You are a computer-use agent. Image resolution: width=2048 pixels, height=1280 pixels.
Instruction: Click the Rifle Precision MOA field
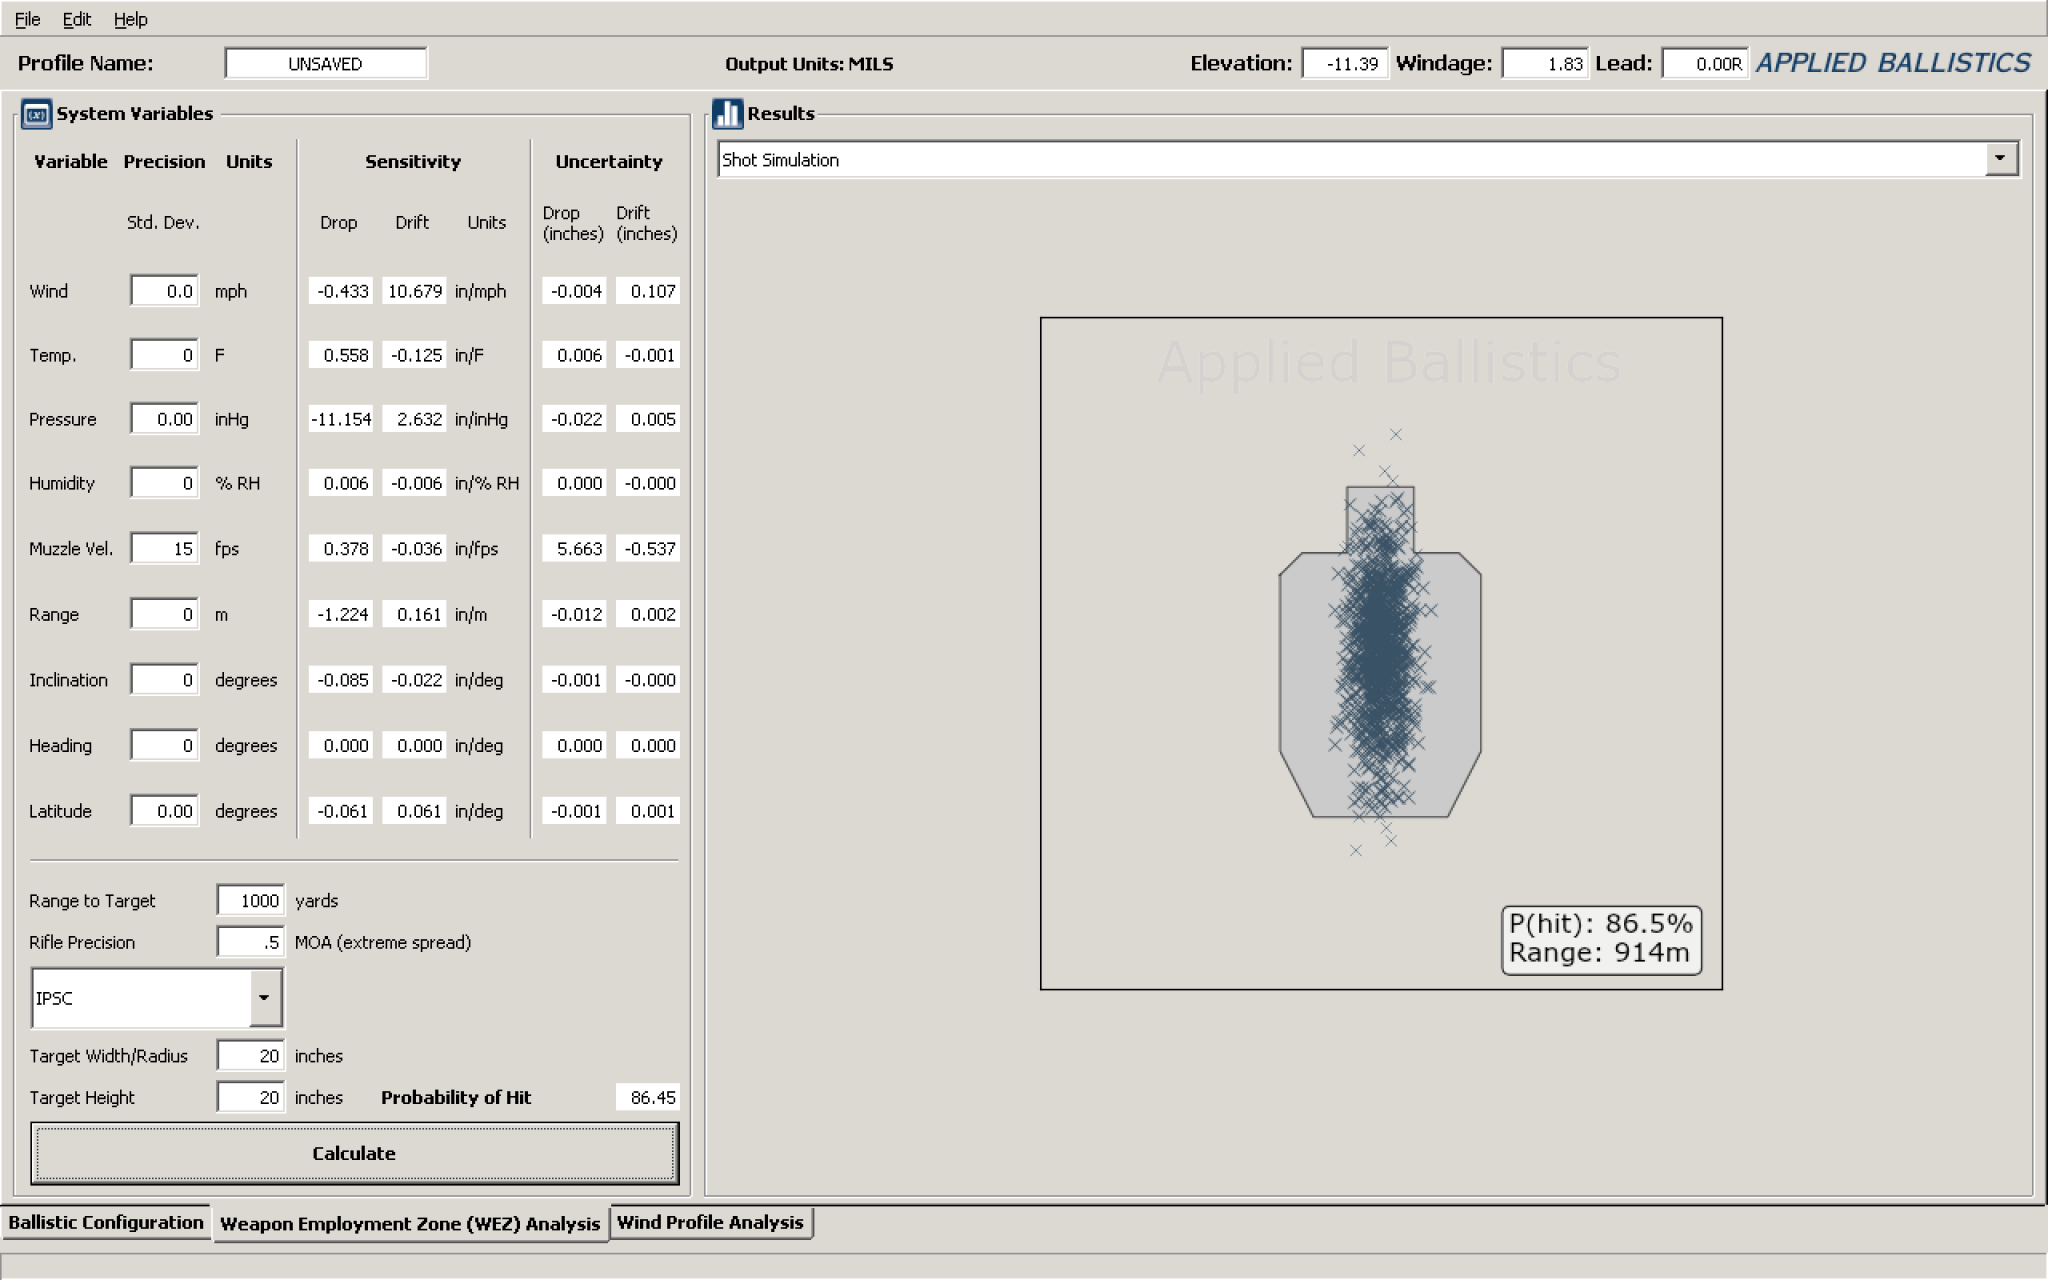tap(251, 942)
